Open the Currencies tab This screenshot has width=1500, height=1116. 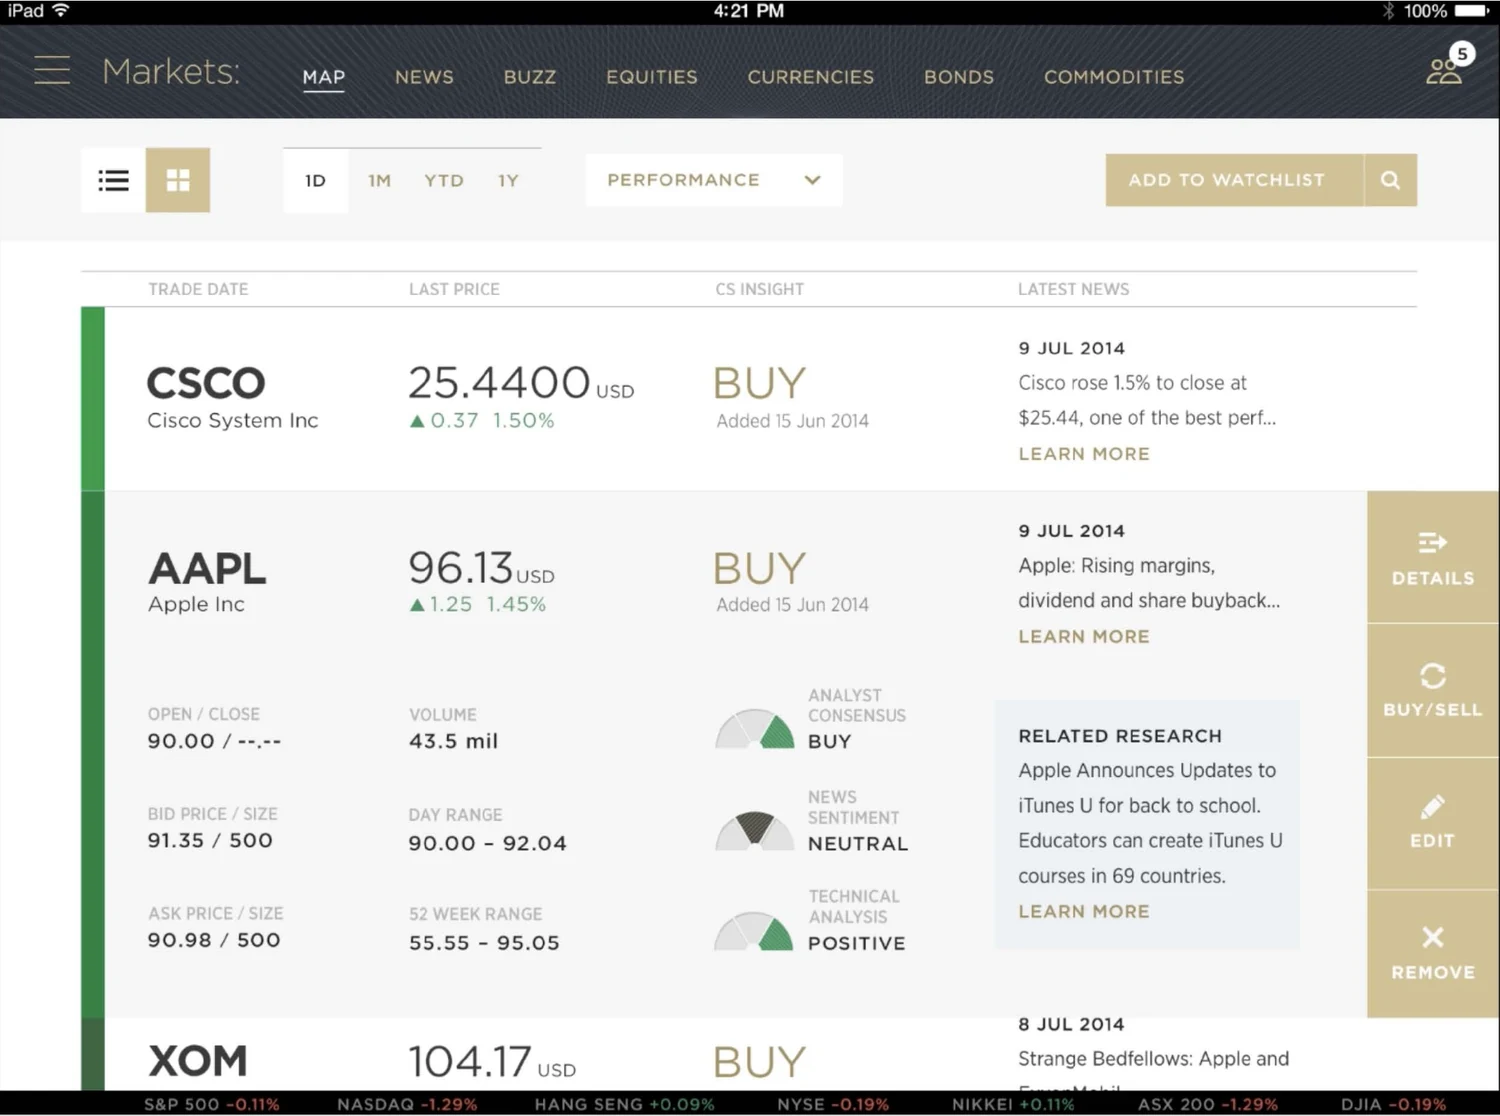[811, 77]
